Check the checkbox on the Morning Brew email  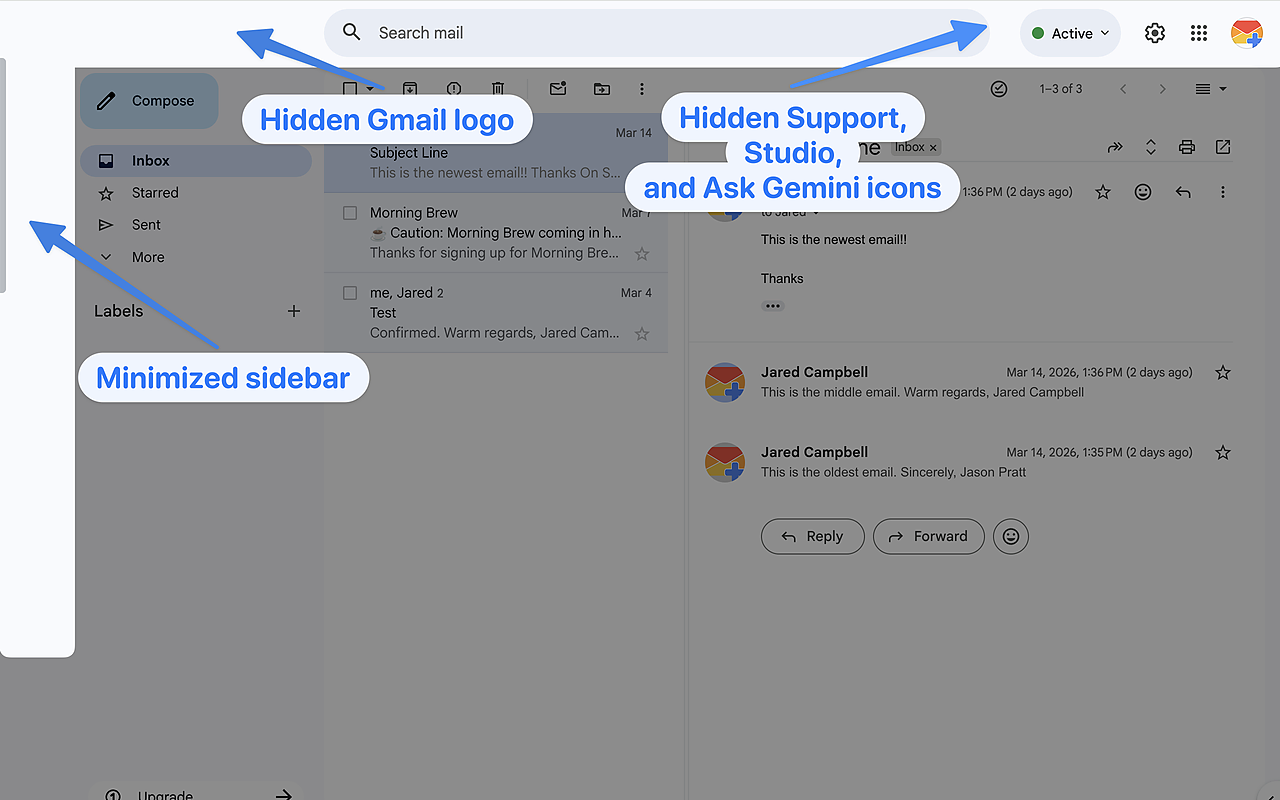[x=348, y=212]
